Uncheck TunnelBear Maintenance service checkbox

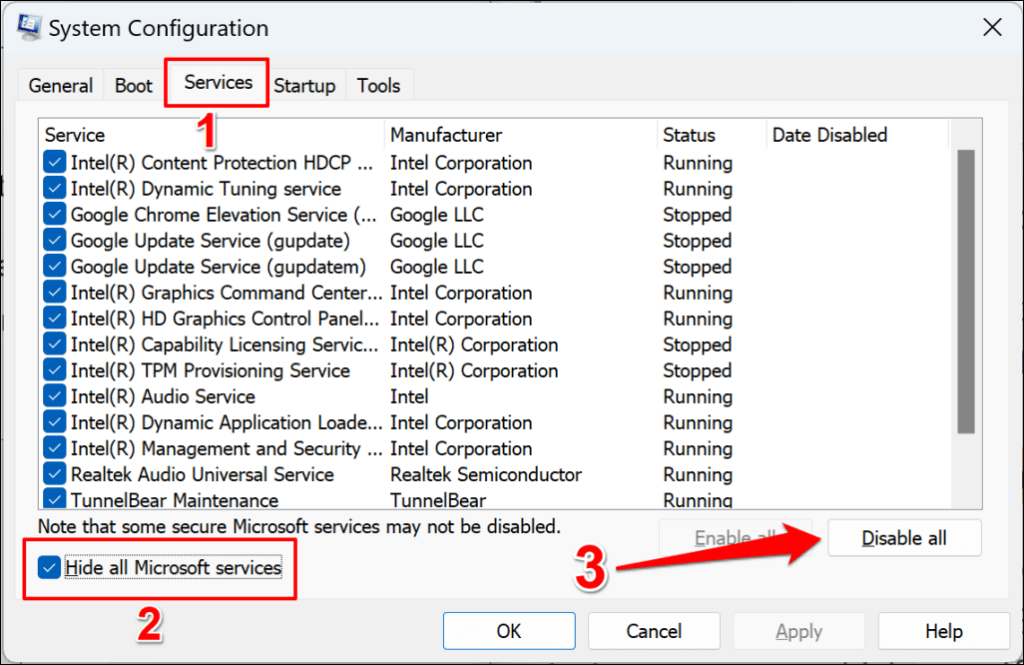pos(54,500)
